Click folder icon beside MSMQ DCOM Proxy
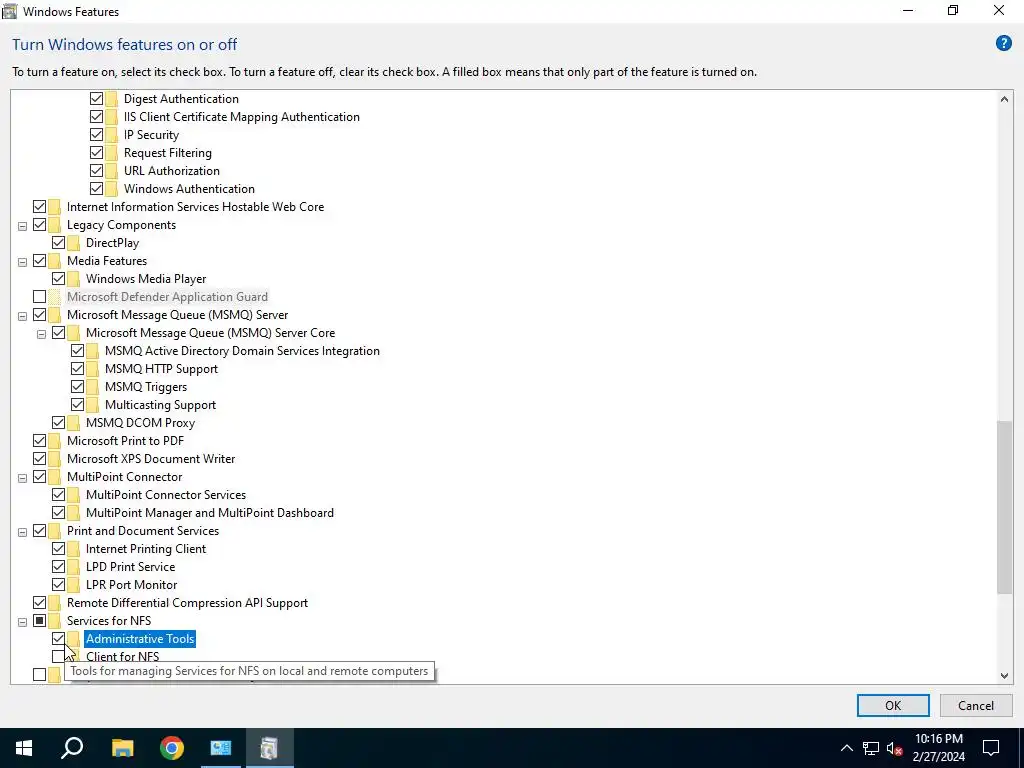1024x768 pixels. (74, 423)
